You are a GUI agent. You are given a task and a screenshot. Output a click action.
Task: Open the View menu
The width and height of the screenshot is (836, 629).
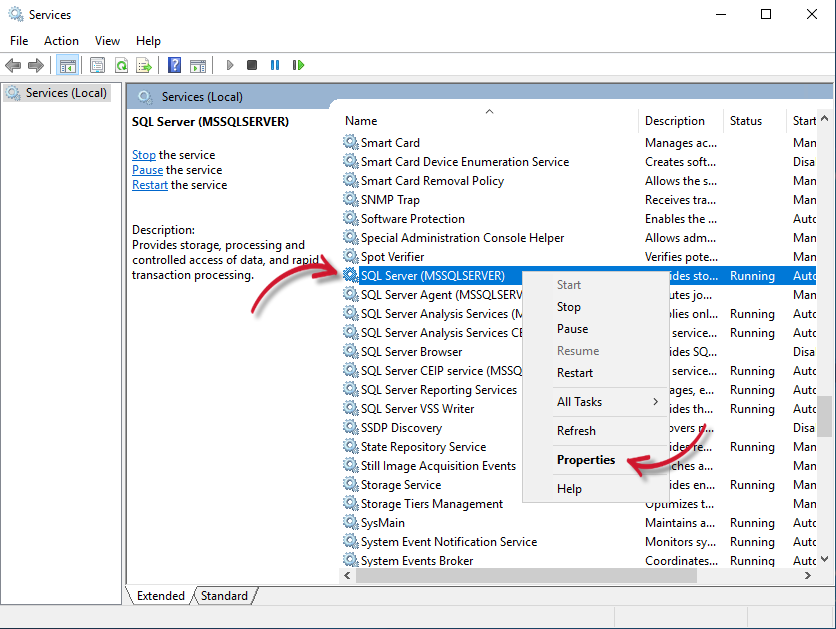(106, 41)
